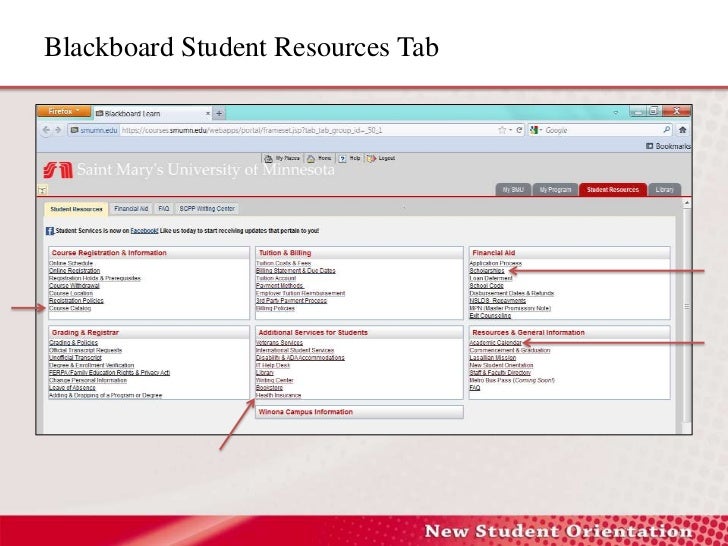The height and width of the screenshot is (546, 728).
Task: Open the Online Registration link
Action: coord(74,271)
